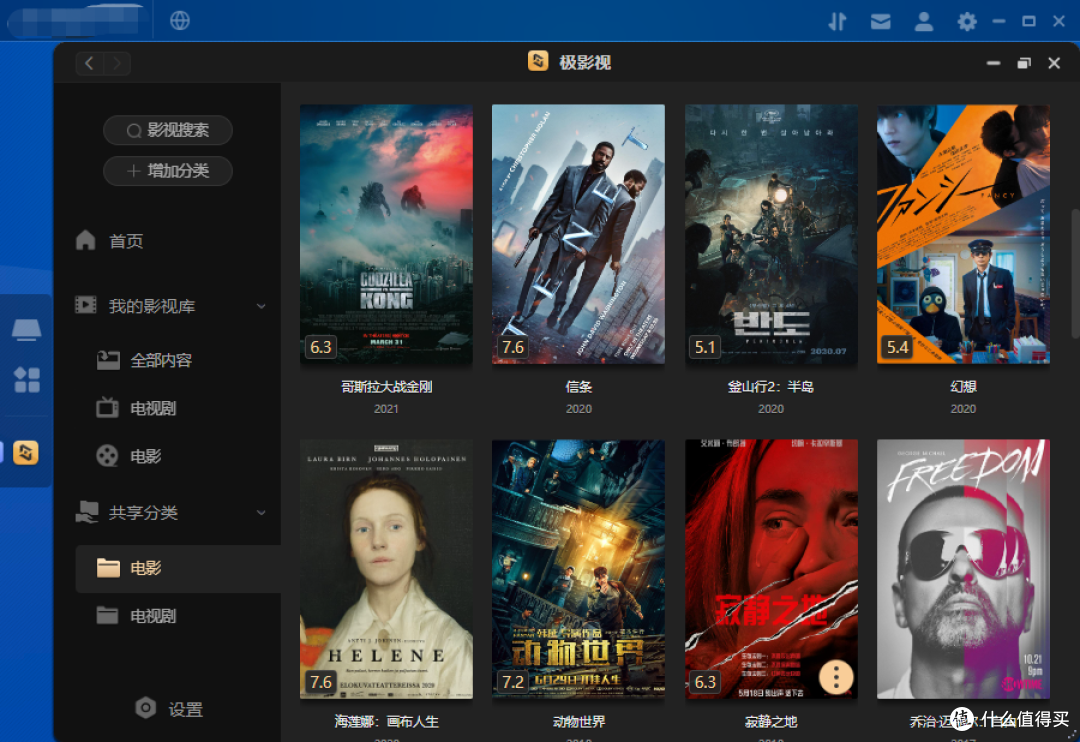Click the 极影视 window title text

point(585,63)
